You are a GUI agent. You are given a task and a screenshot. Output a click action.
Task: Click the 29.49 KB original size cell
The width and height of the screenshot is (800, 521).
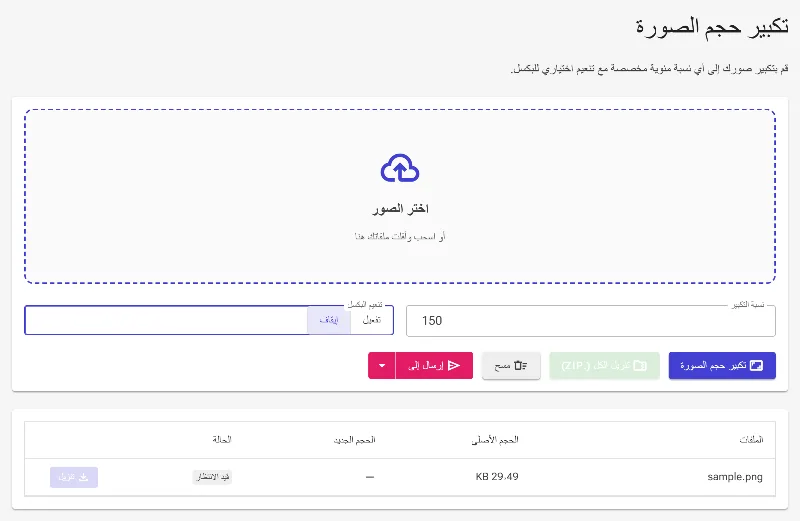tap(497, 477)
